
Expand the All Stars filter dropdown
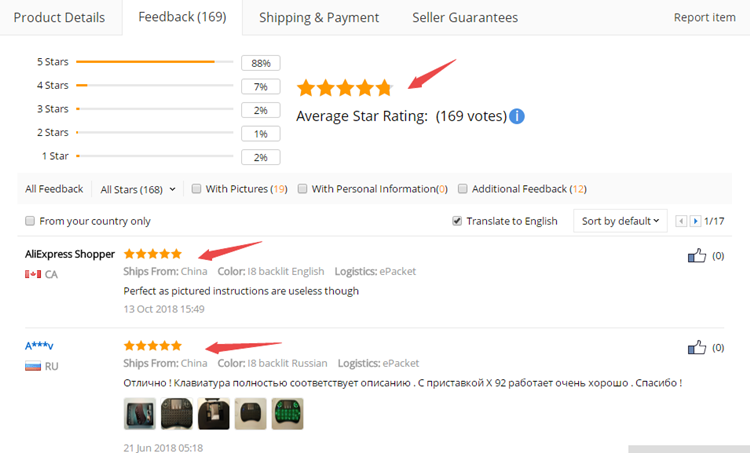coord(138,188)
